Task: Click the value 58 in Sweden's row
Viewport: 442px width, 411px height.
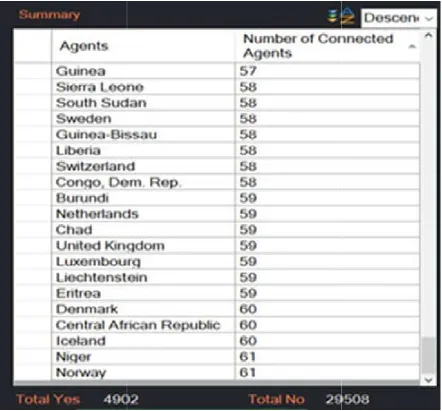Action: (x=248, y=119)
